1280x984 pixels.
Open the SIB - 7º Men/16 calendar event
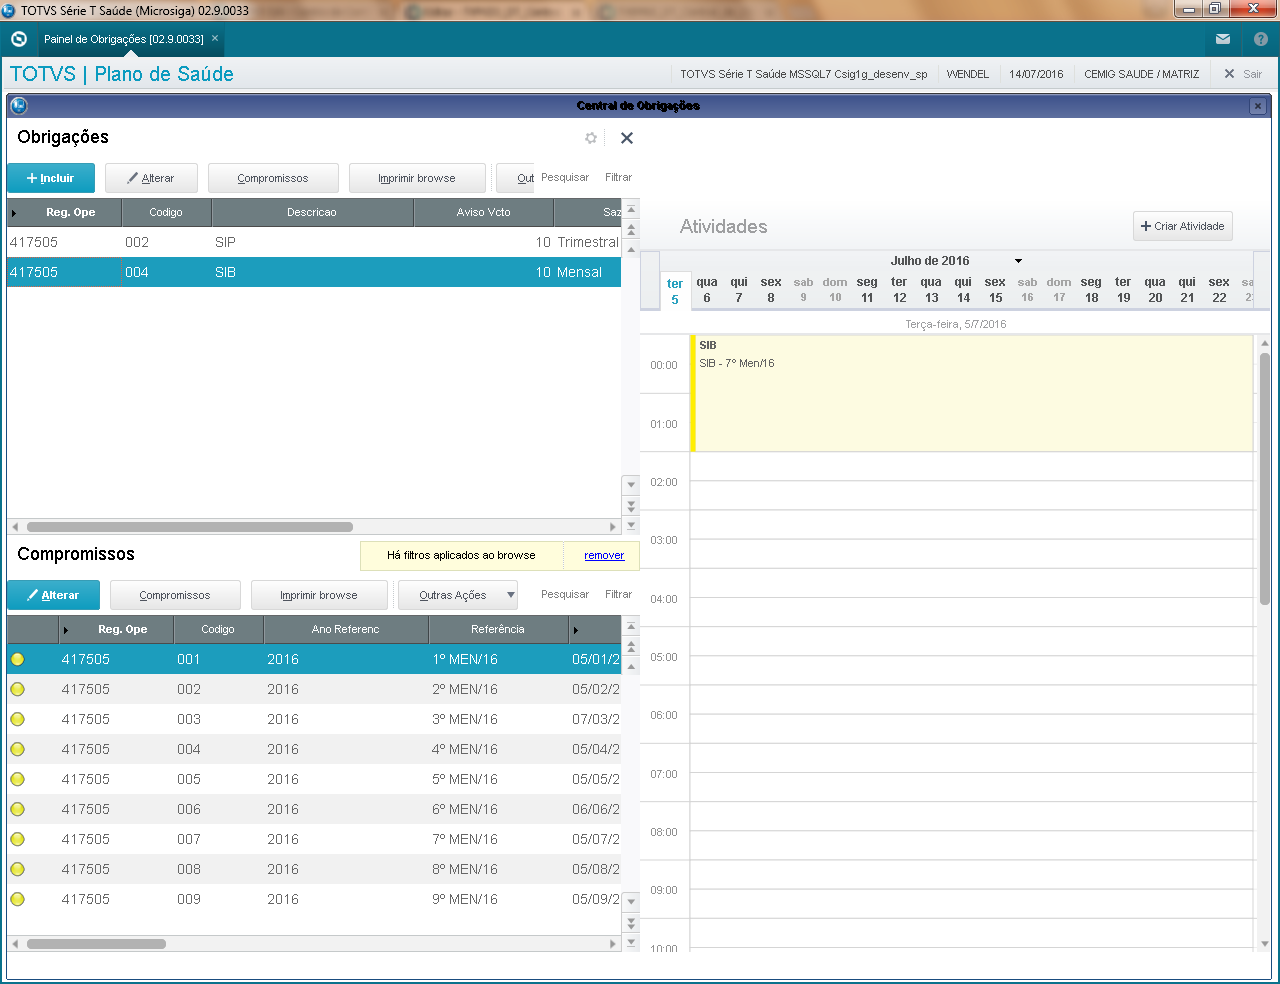click(x=972, y=394)
